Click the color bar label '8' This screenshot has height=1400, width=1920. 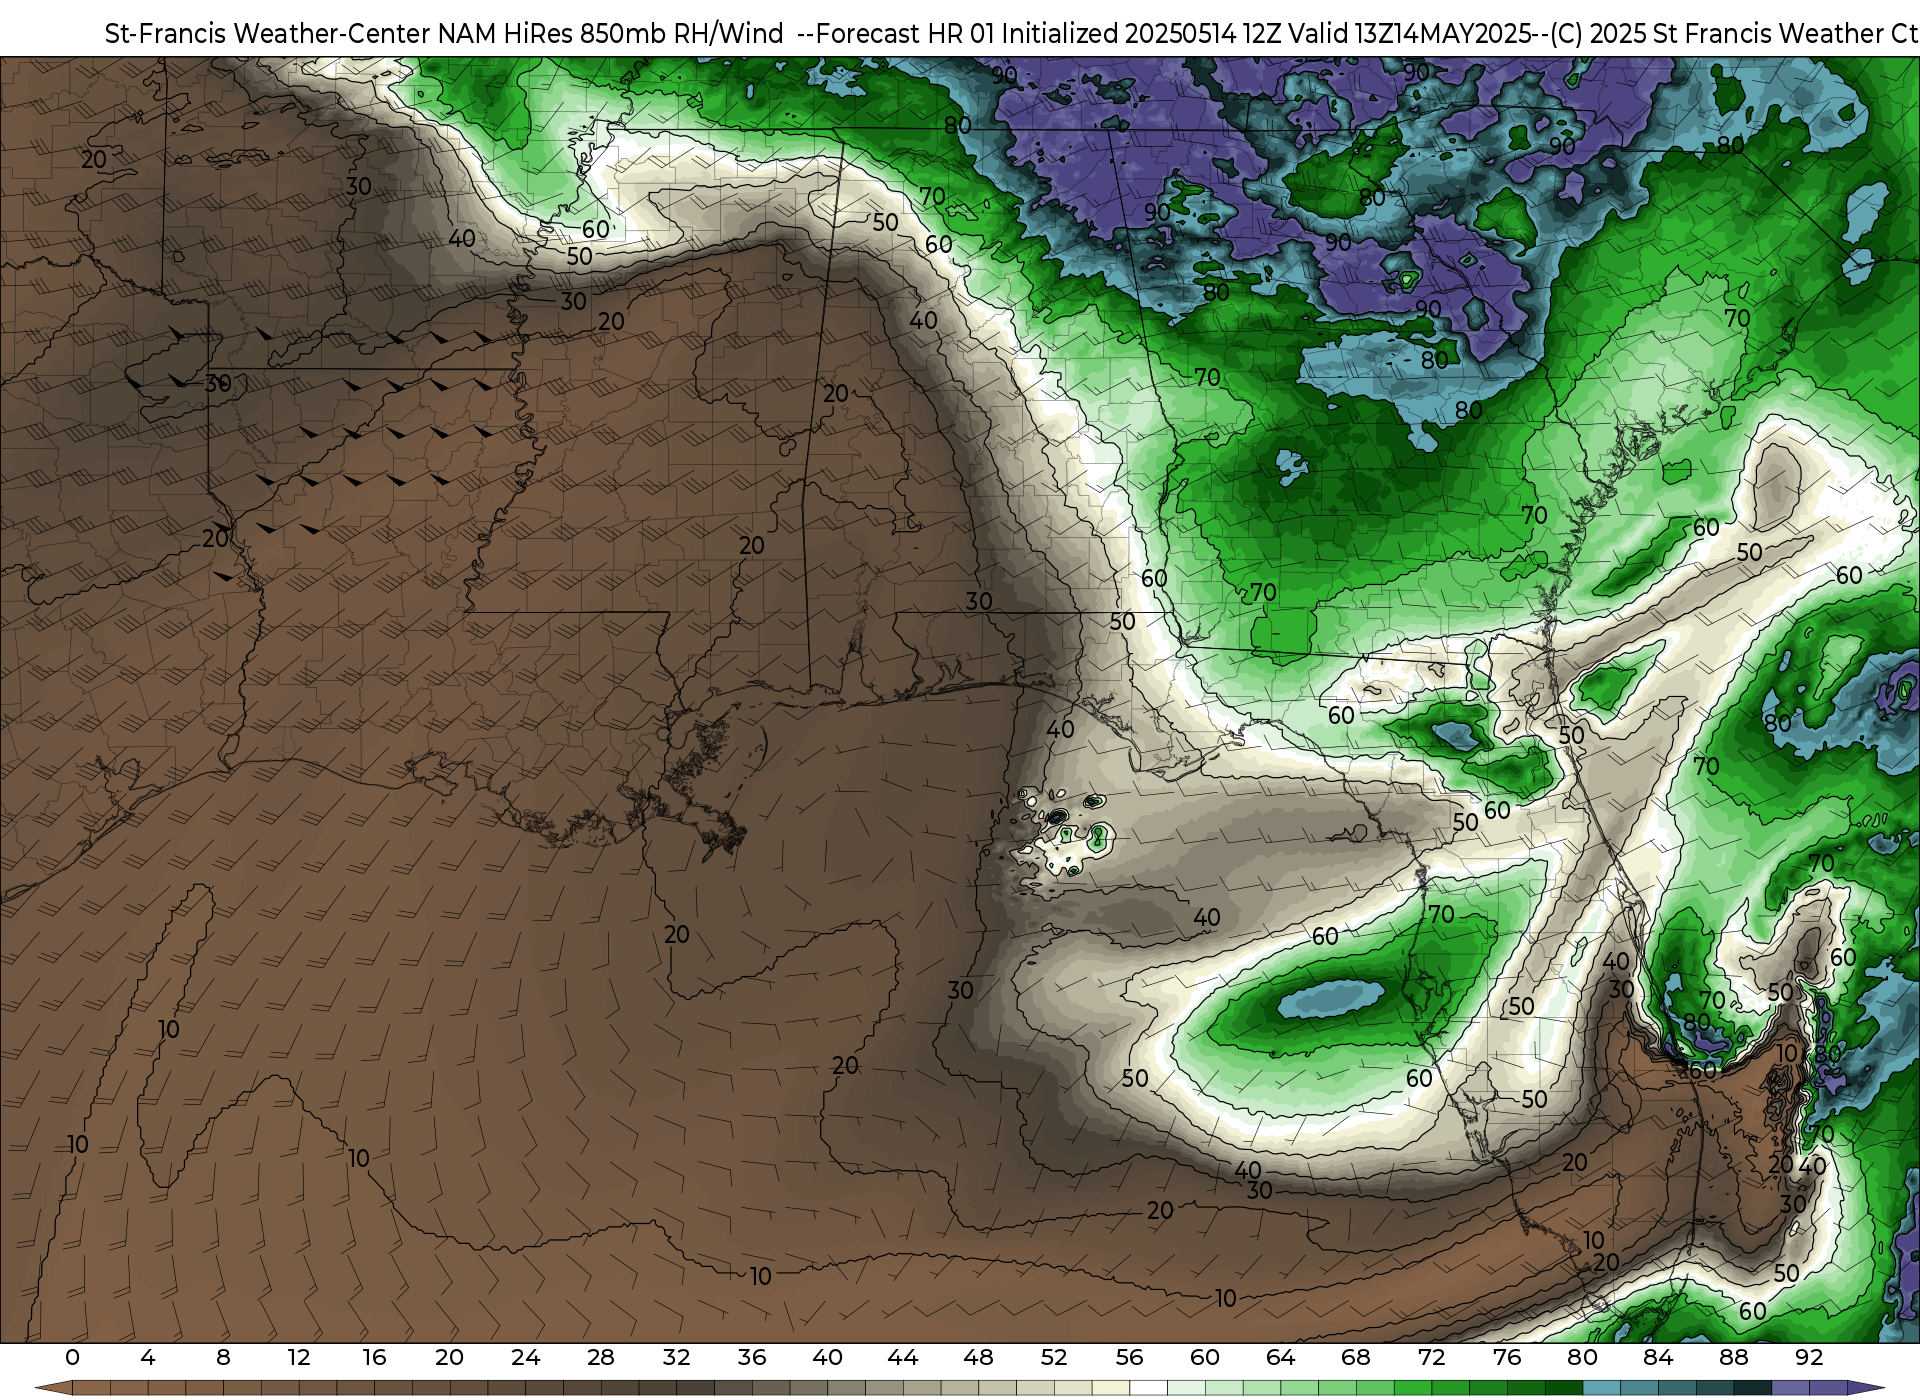tap(223, 1357)
